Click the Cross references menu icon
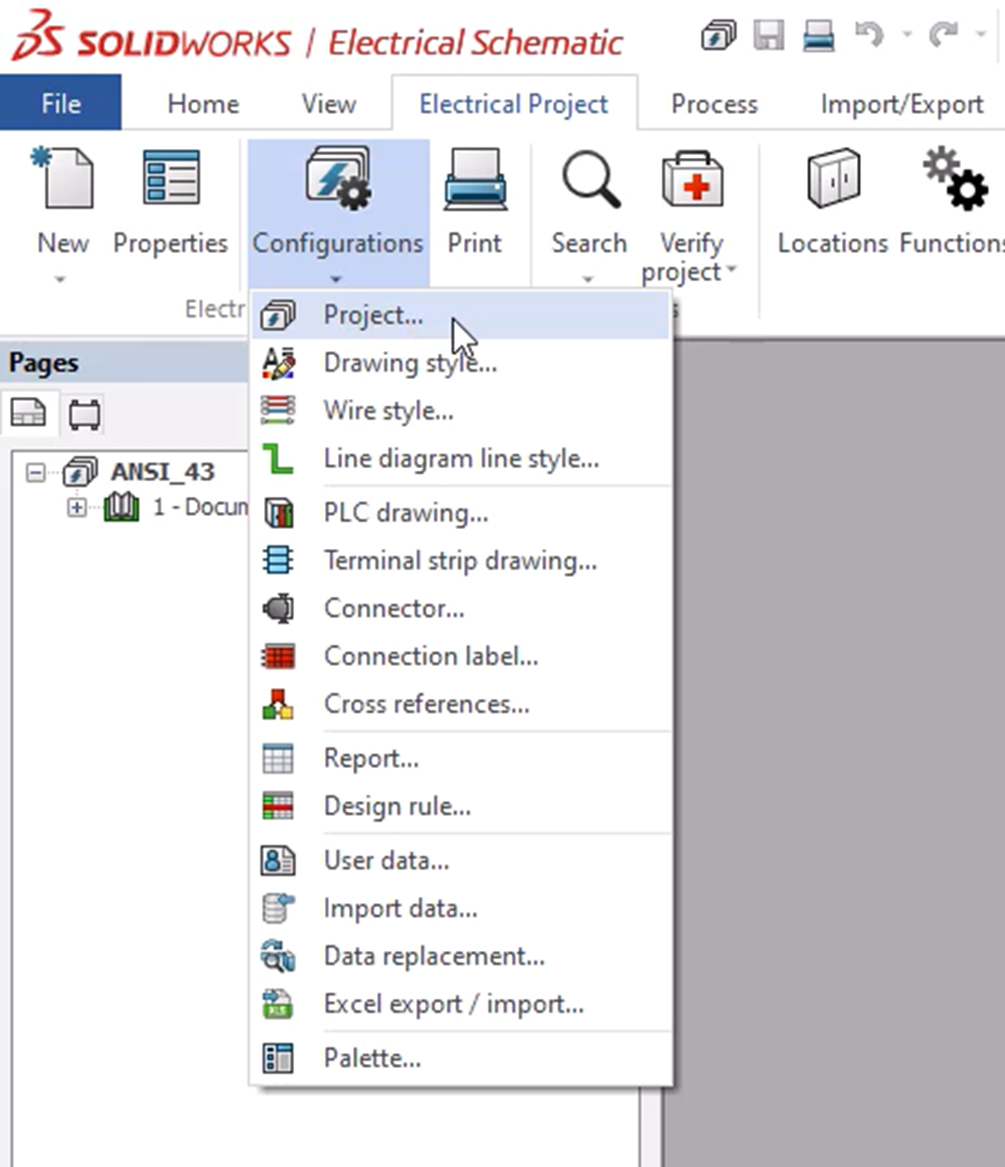1005x1167 pixels. point(278,704)
